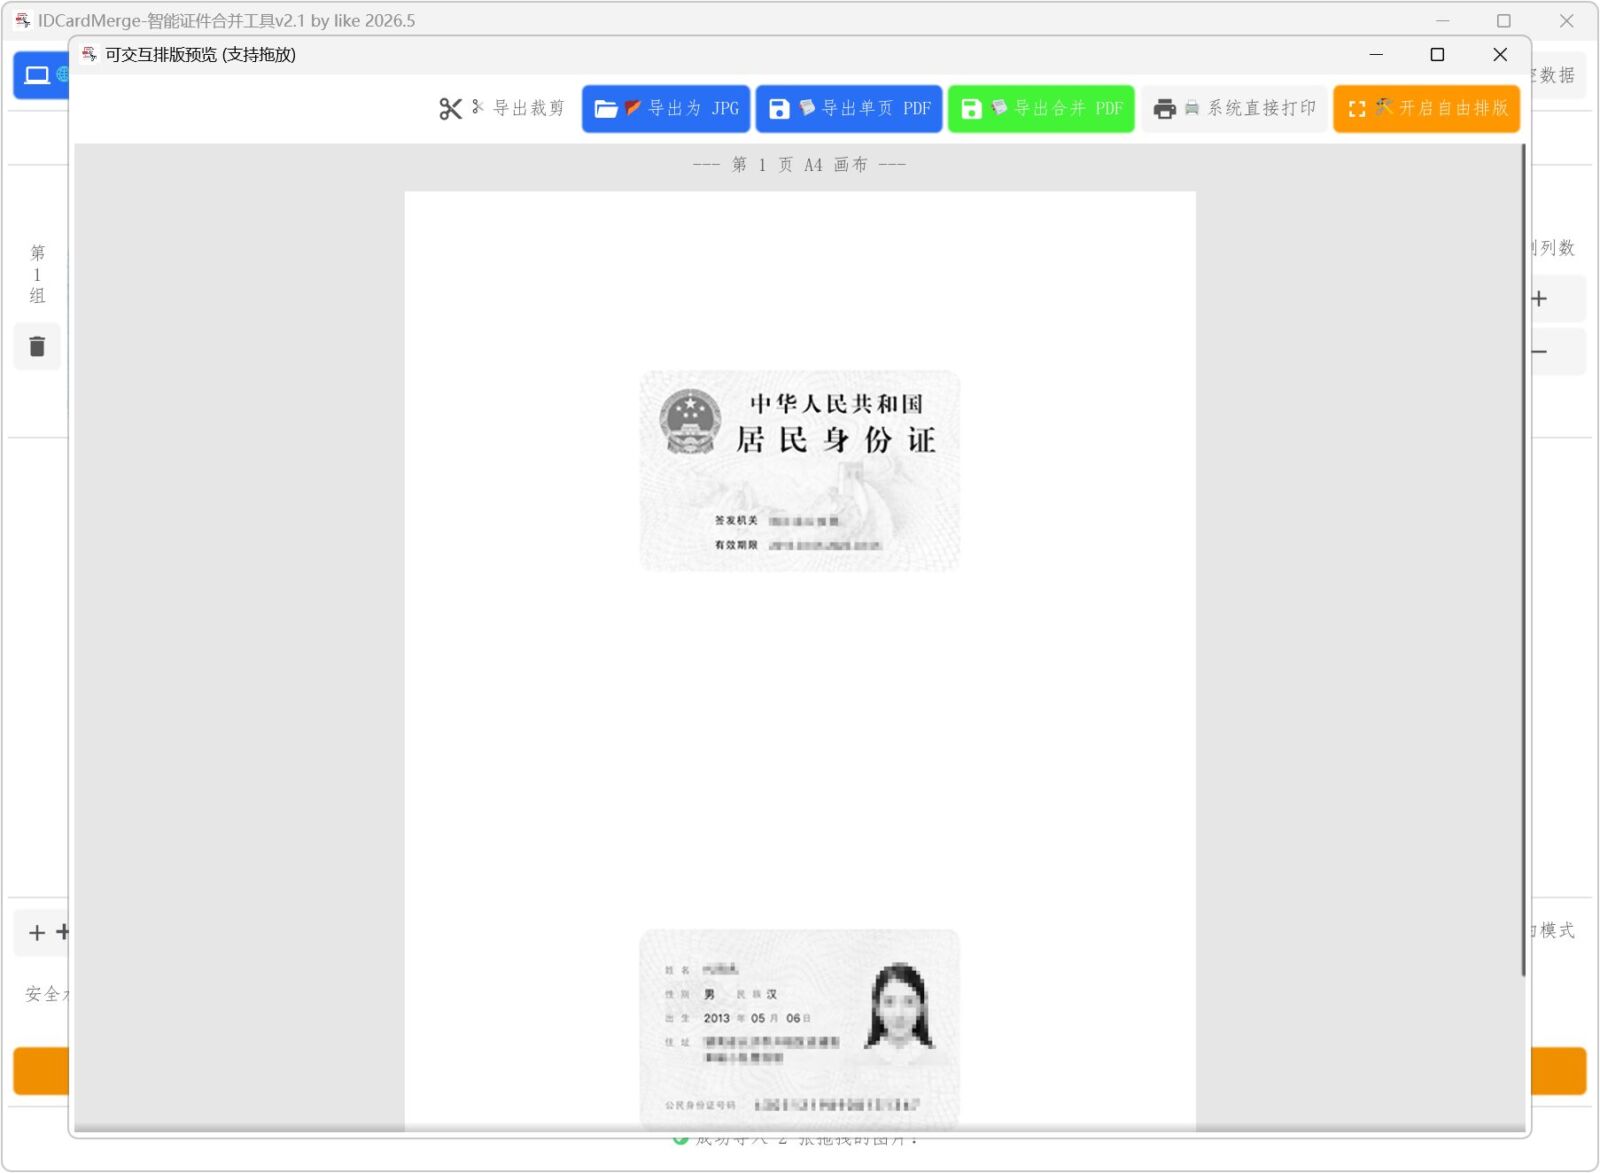Click 导出裁剪 export crop button label
Screen dimensions: 1600x1173
[529, 108]
